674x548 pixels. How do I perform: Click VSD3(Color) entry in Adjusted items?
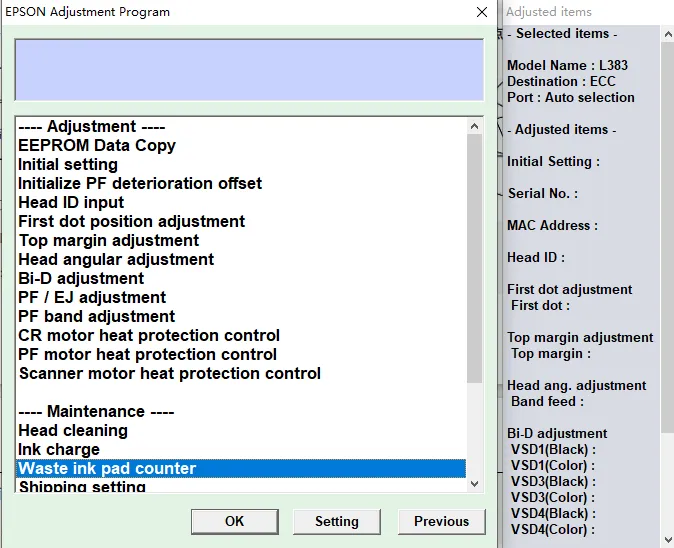[x=553, y=497]
